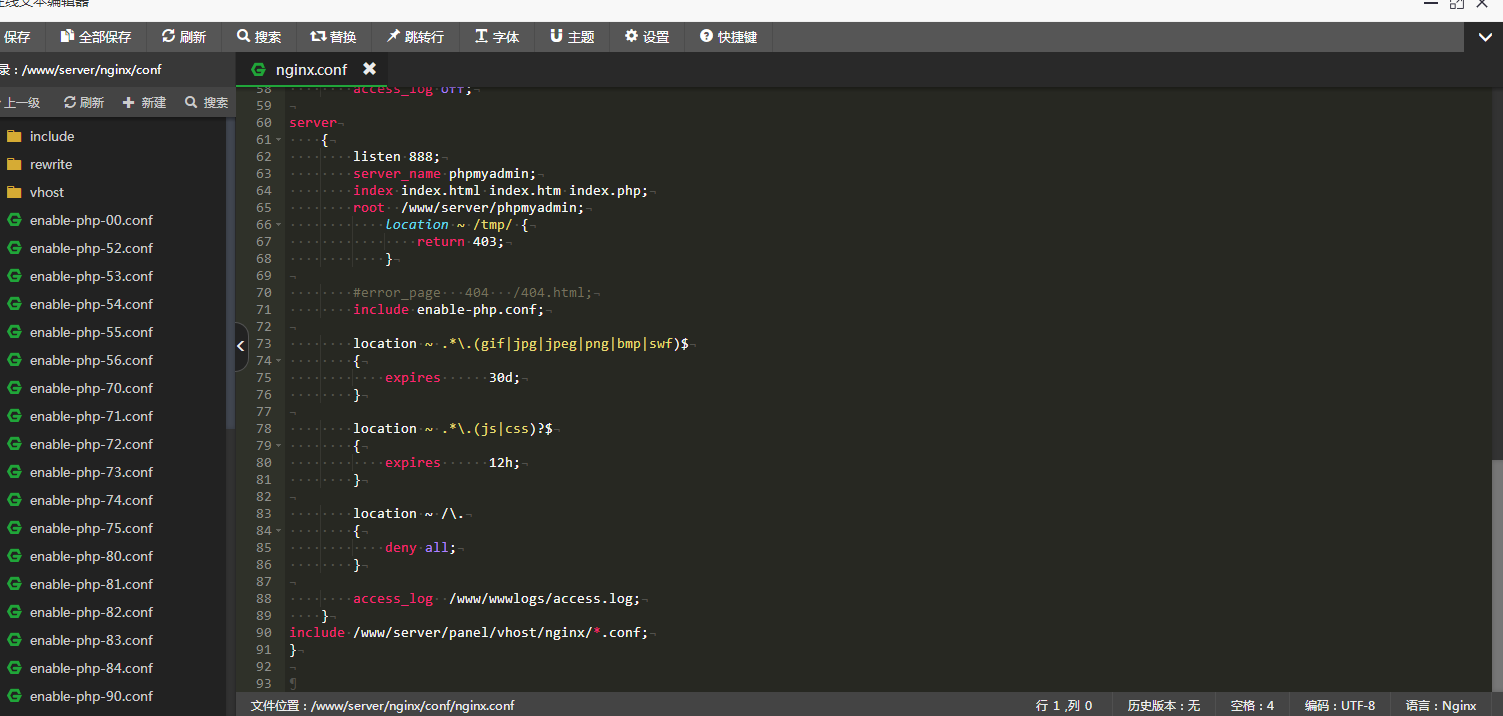This screenshot has height=716, width=1503.
Task: Click the folder icon beside include
Action: point(14,136)
